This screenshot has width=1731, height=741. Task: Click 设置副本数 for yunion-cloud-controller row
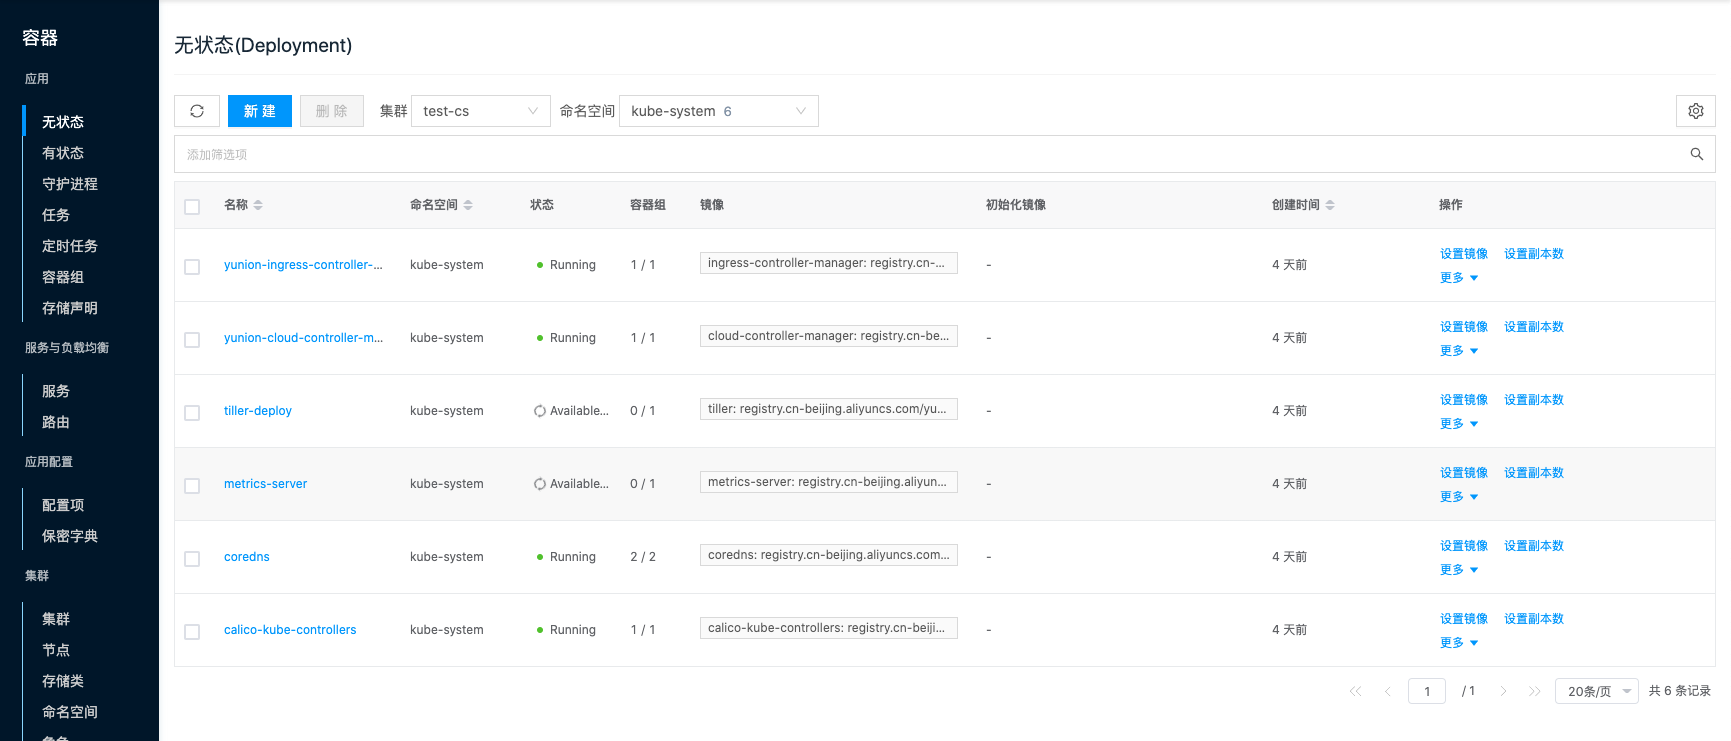pyautogui.click(x=1533, y=327)
